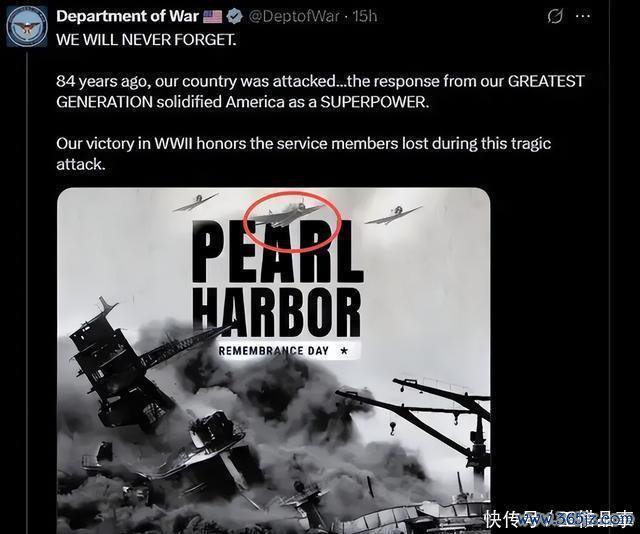Click the paragraph beginning 84 years ago
Viewport: 640px width, 534px height.
(320, 91)
